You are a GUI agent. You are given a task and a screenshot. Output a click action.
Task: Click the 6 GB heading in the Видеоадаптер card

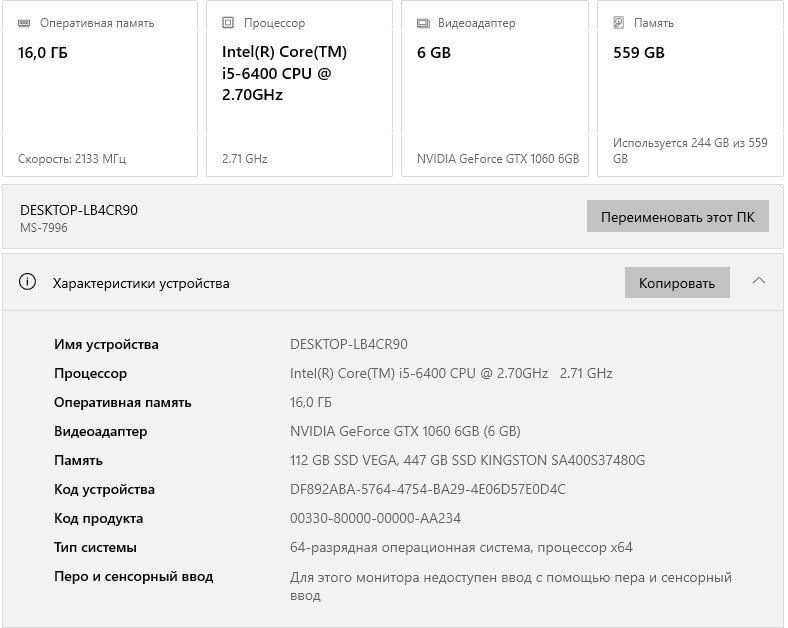pos(434,53)
